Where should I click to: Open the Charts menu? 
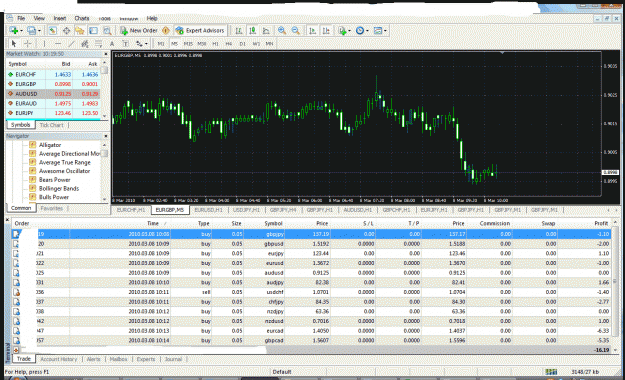82,18
